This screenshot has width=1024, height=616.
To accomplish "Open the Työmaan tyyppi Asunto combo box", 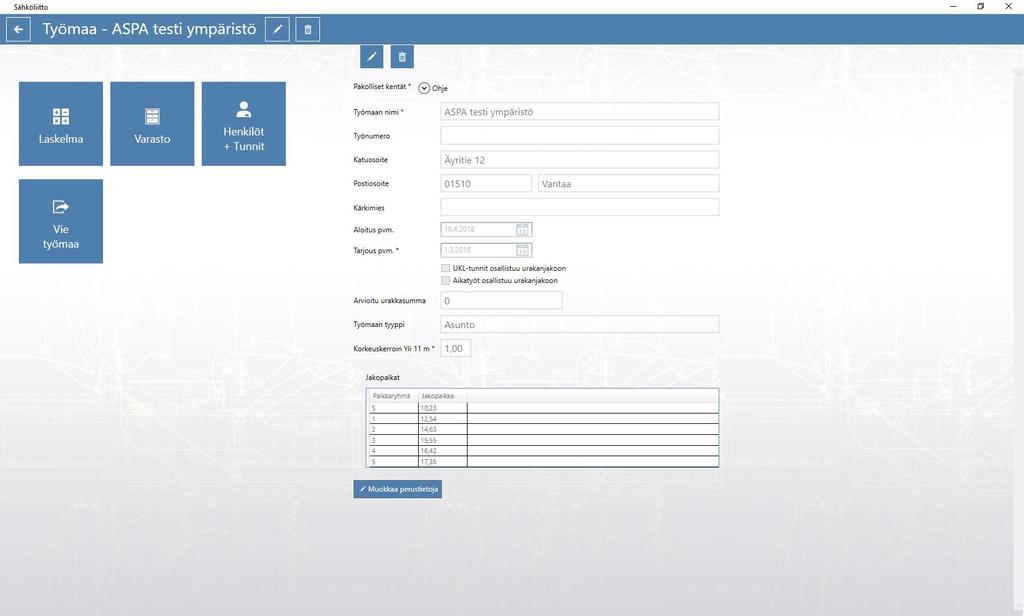I will click(580, 325).
